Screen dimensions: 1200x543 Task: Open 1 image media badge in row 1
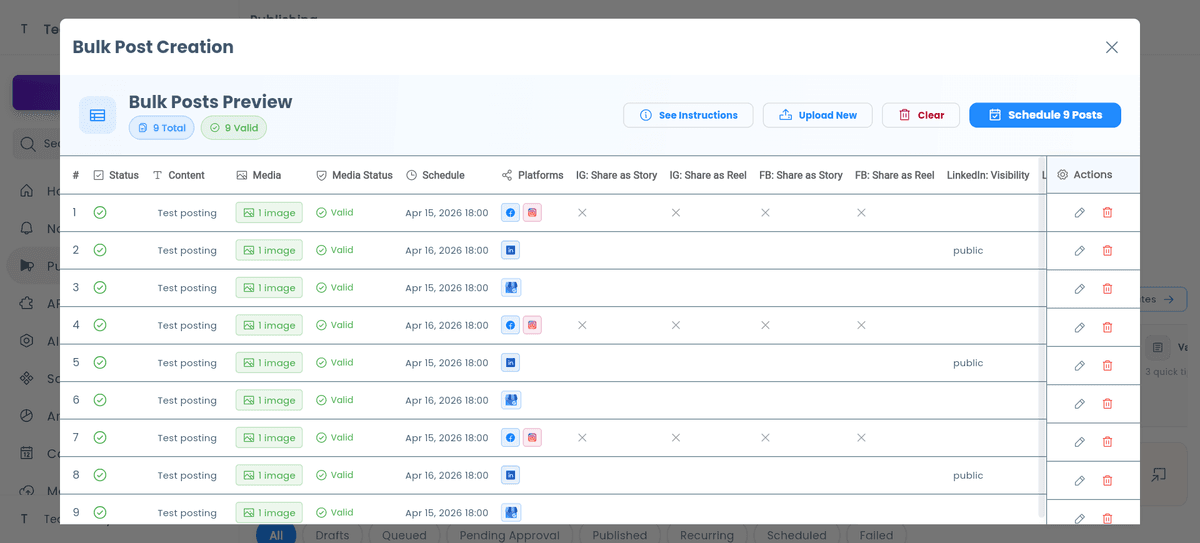coord(269,213)
